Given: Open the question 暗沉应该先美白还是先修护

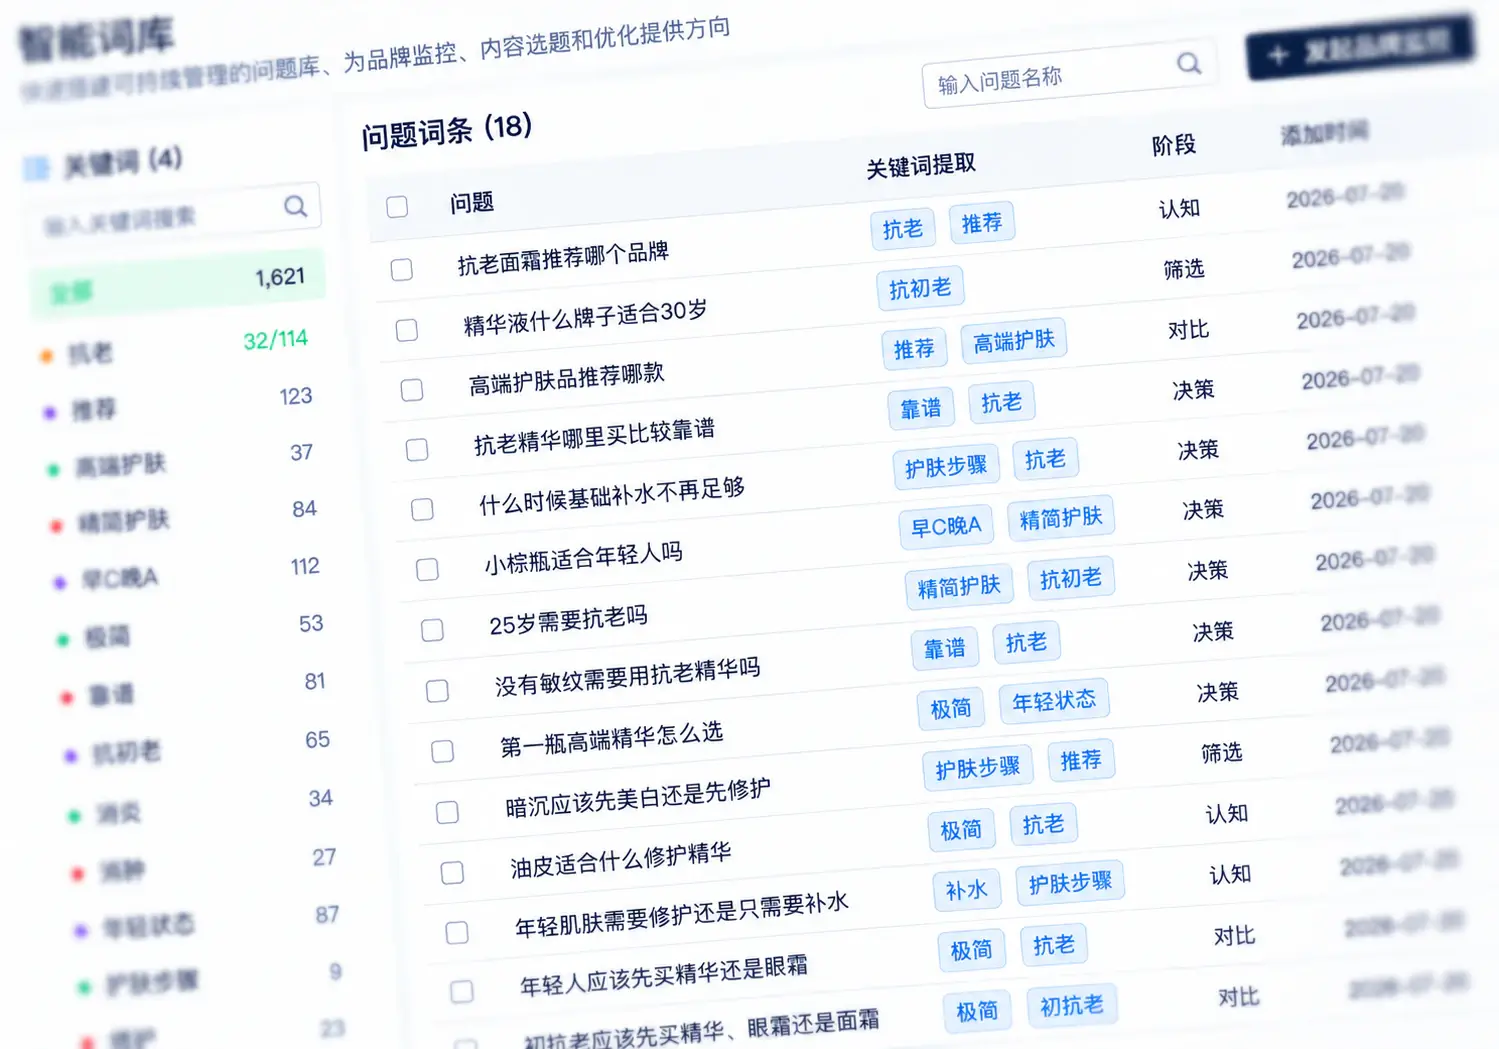Looking at the screenshot, I should (x=638, y=797).
